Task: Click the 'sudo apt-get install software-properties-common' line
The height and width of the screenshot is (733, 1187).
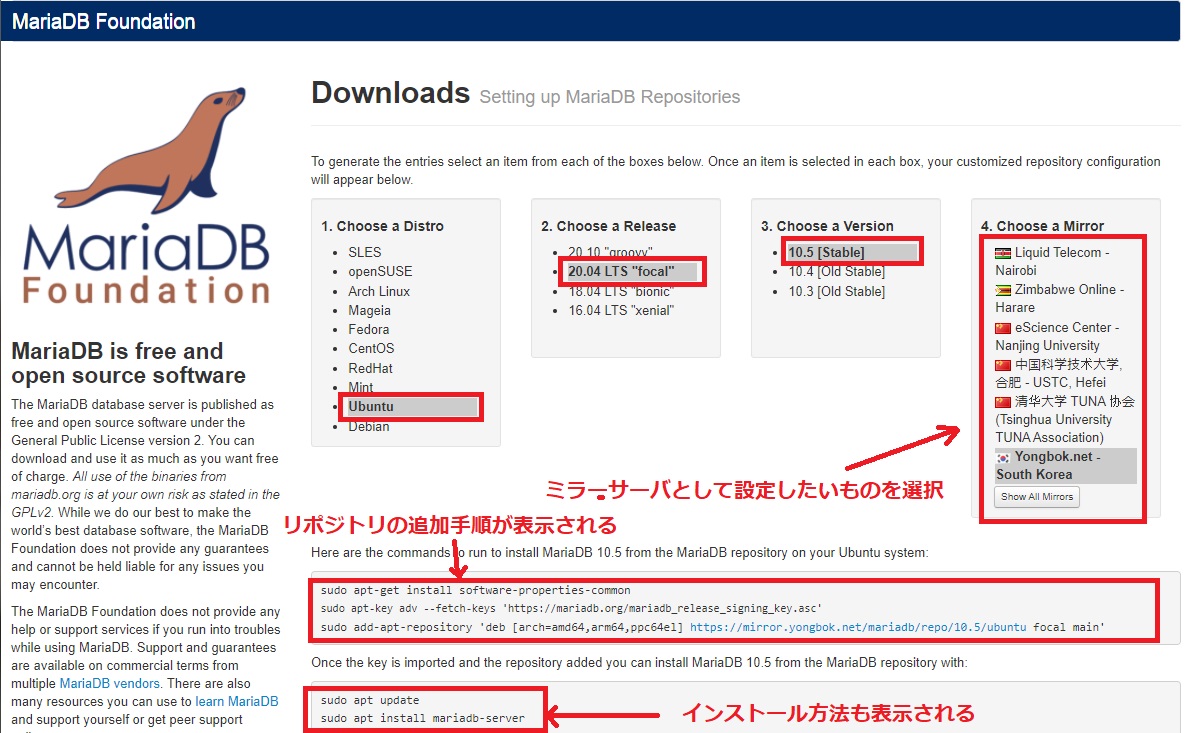Action: click(475, 590)
